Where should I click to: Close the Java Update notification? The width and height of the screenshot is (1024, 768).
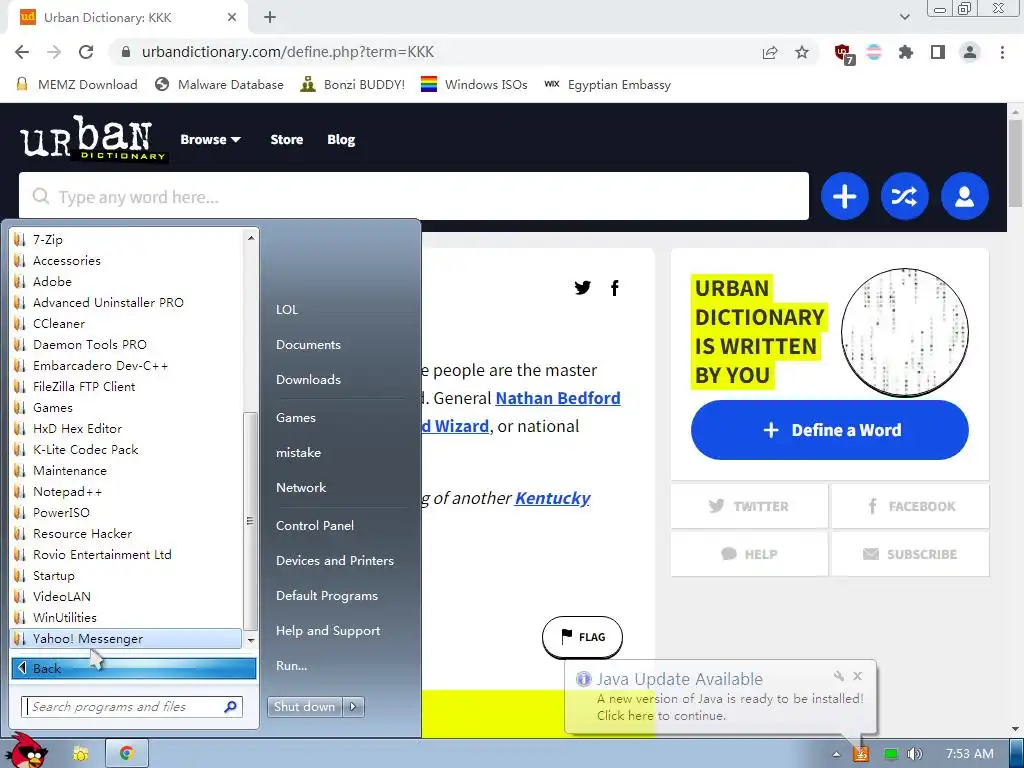click(x=858, y=676)
